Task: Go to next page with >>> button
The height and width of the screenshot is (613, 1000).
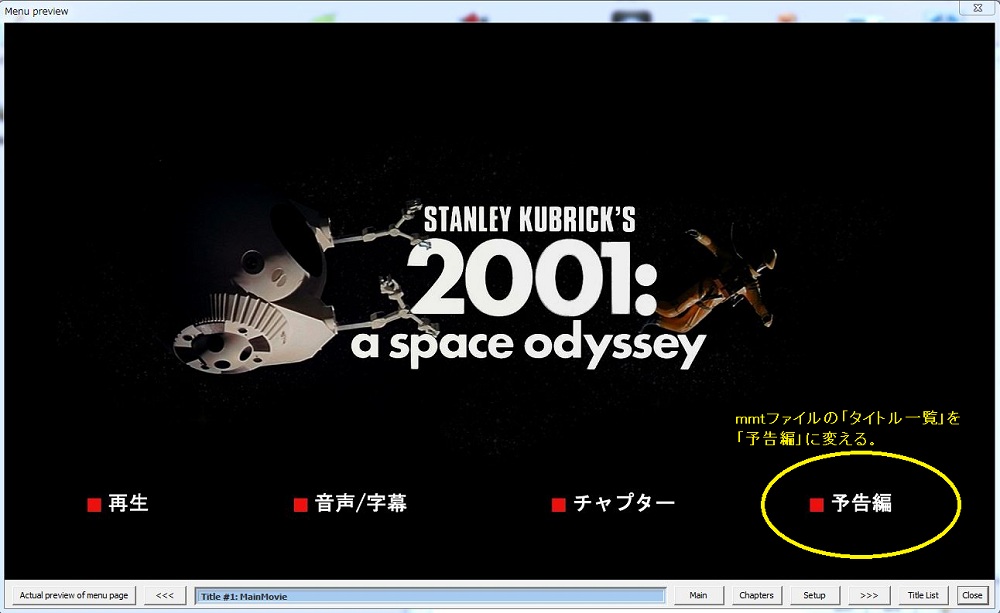Action: pyautogui.click(x=869, y=595)
